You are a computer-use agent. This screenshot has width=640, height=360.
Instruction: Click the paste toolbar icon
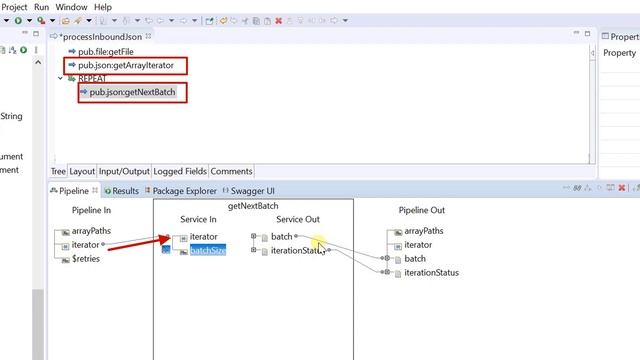coord(267,21)
